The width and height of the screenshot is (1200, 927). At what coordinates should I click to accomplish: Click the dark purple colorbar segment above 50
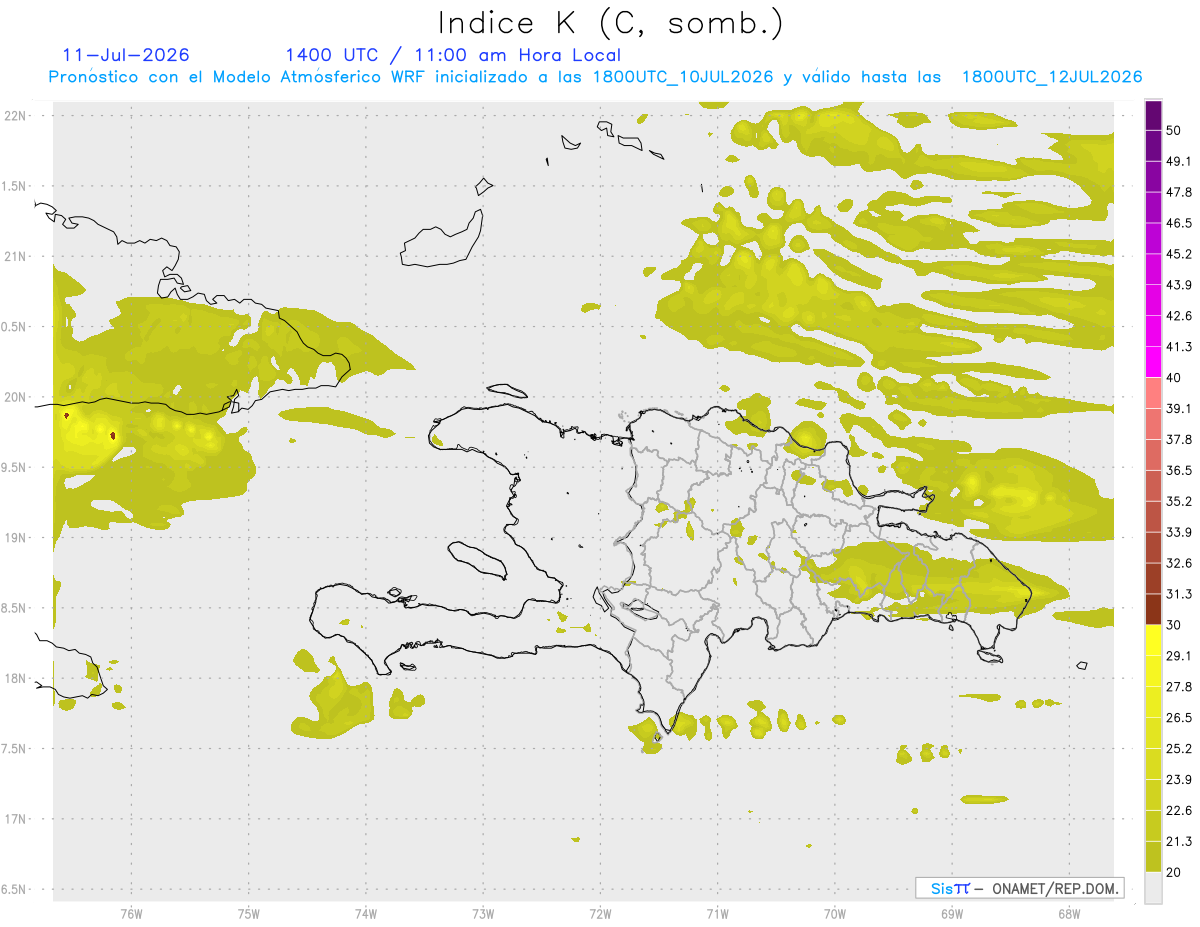pyautogui.click(x=1154, y=115)
